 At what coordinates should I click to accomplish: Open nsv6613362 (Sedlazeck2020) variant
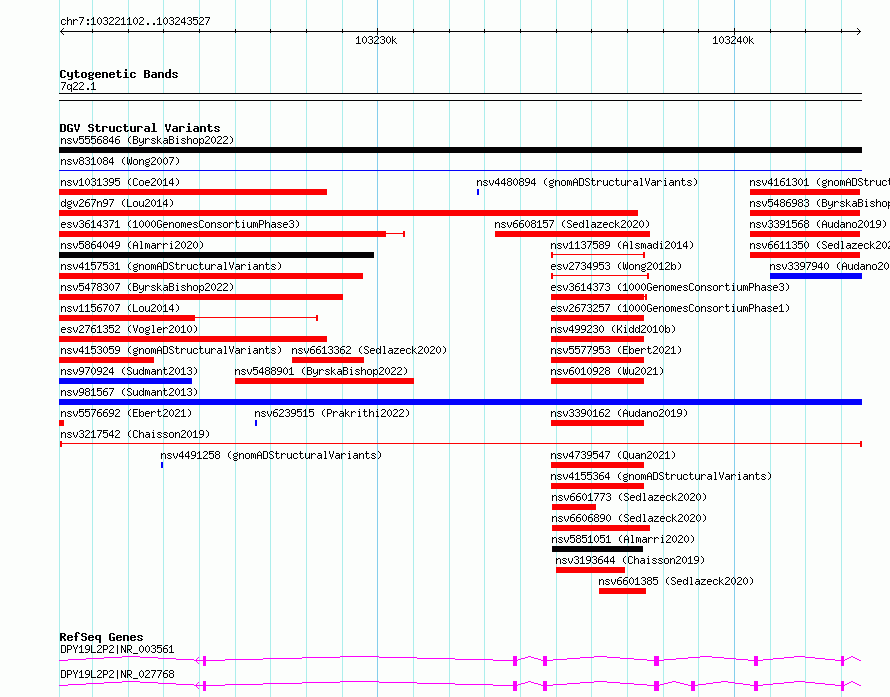point(370,350)
